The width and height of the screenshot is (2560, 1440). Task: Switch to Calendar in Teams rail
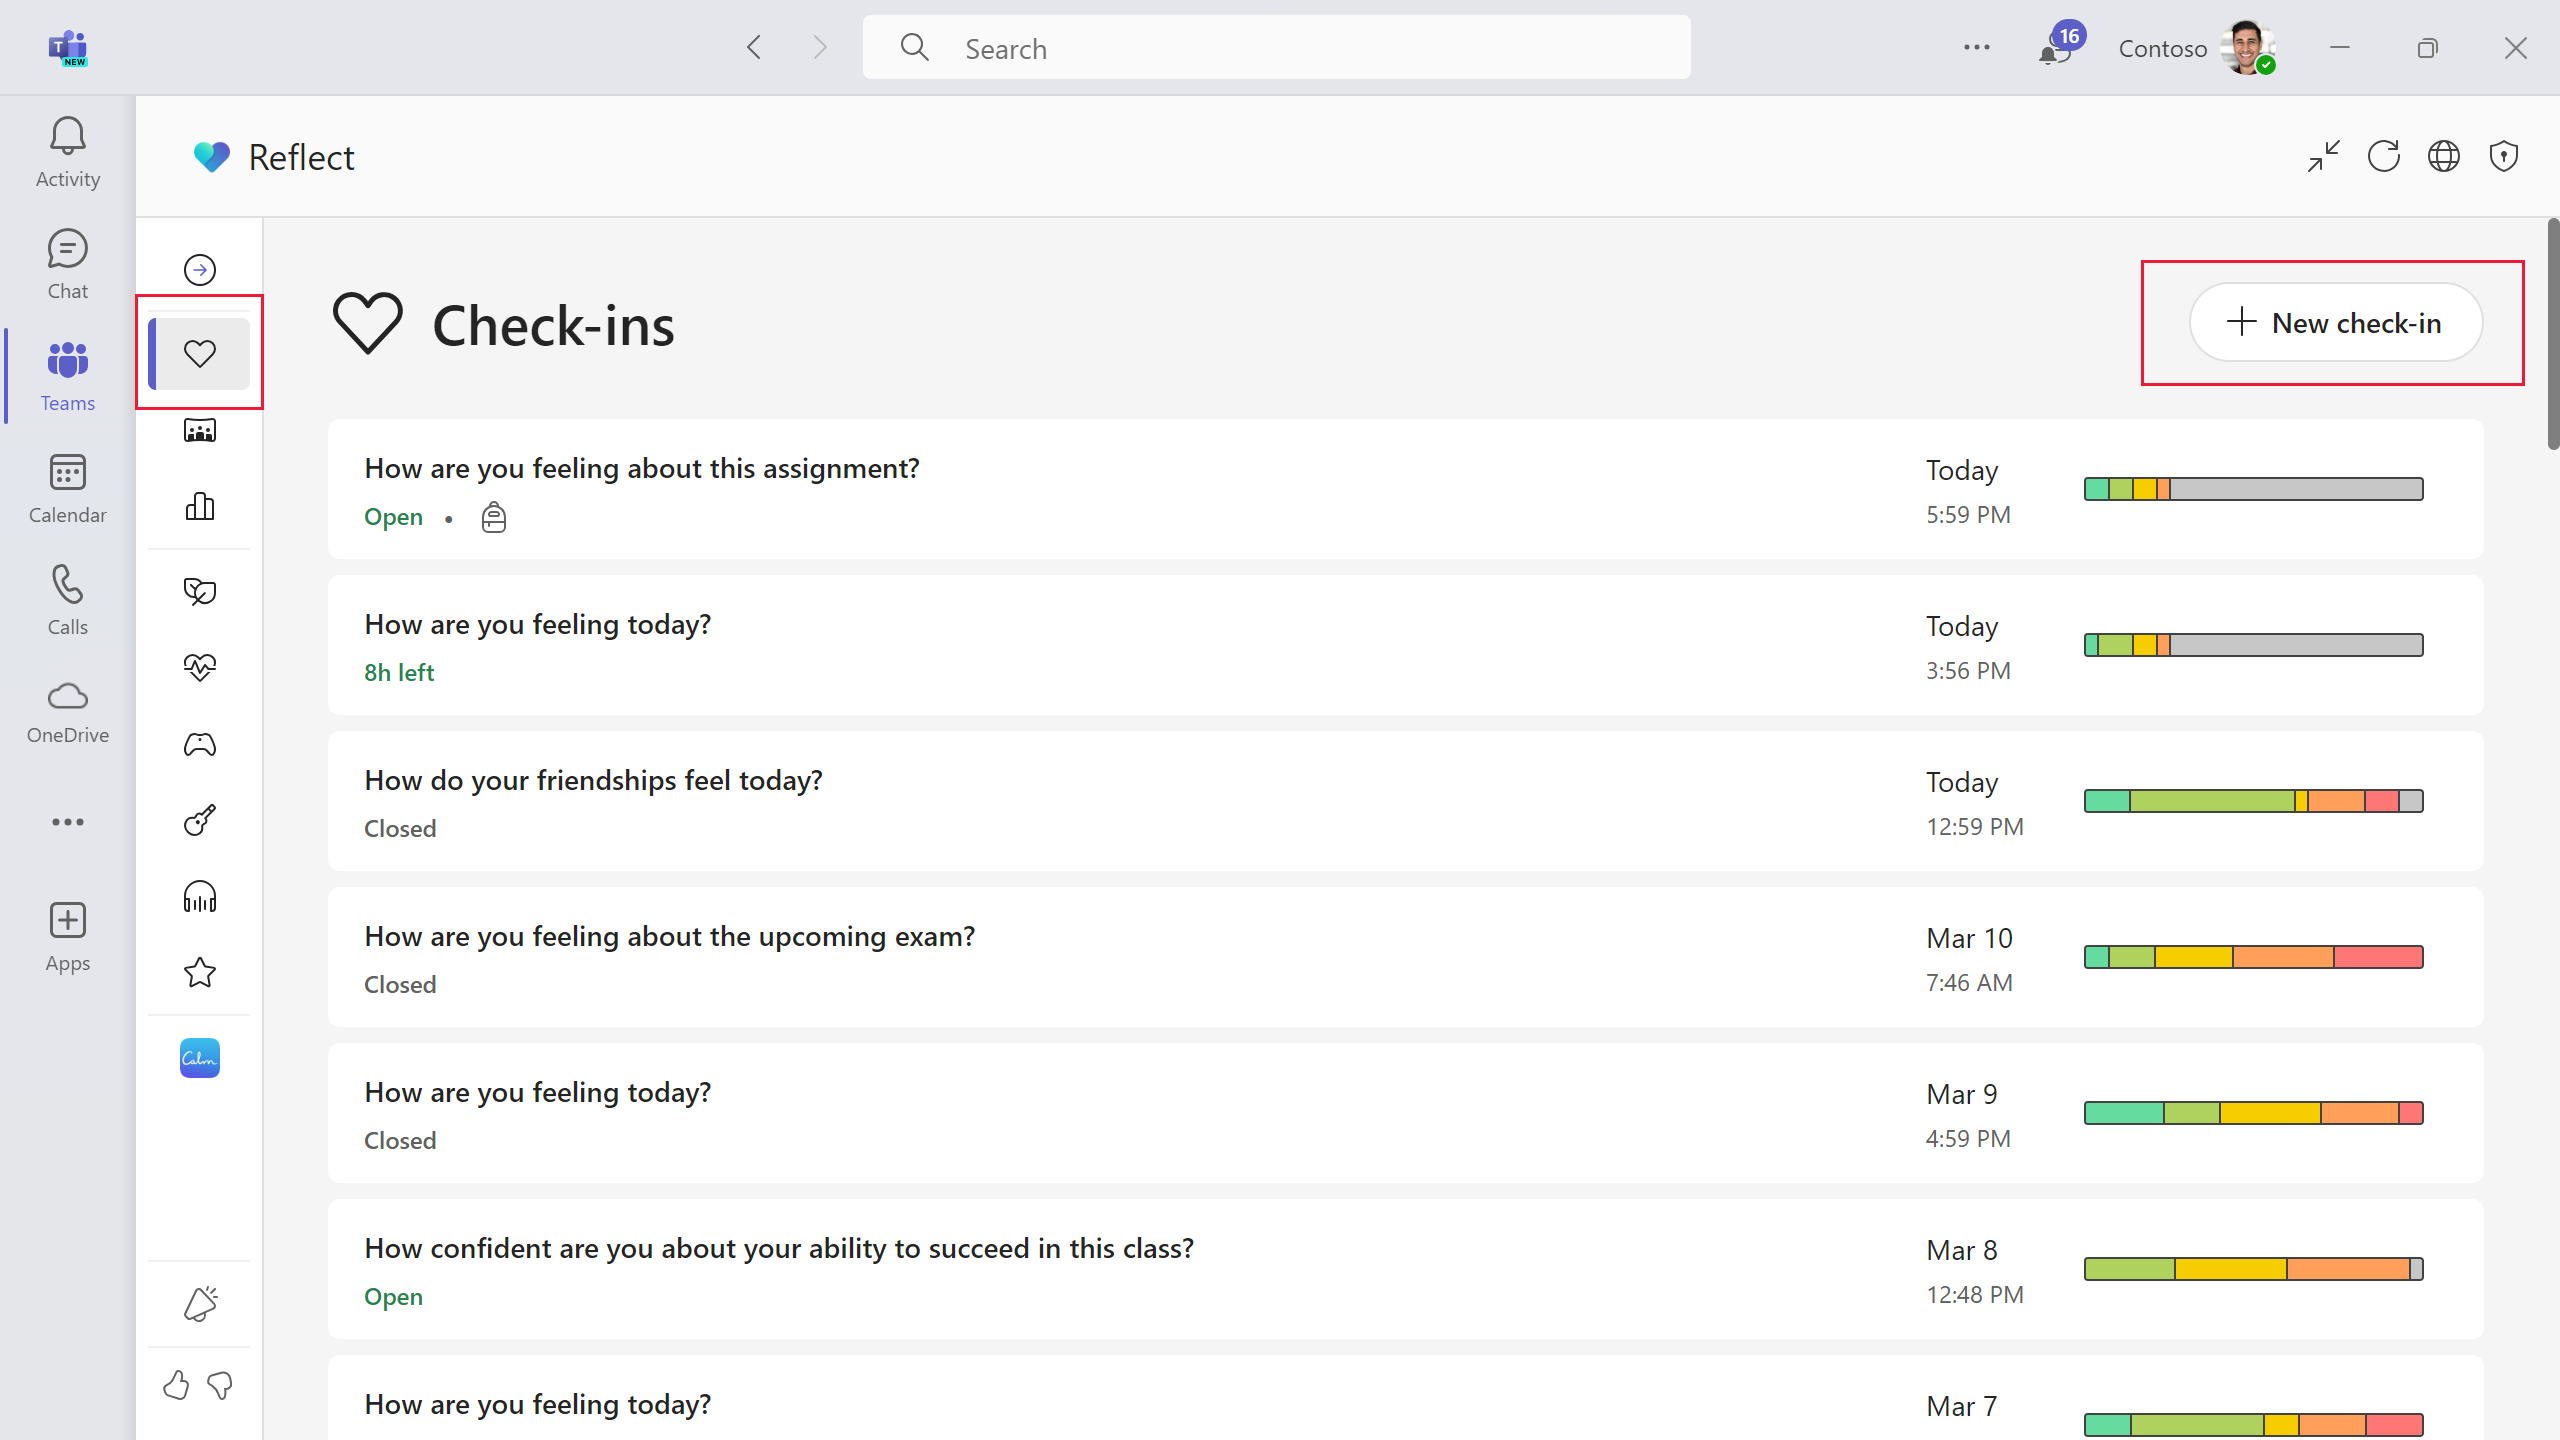coord(68,488)
